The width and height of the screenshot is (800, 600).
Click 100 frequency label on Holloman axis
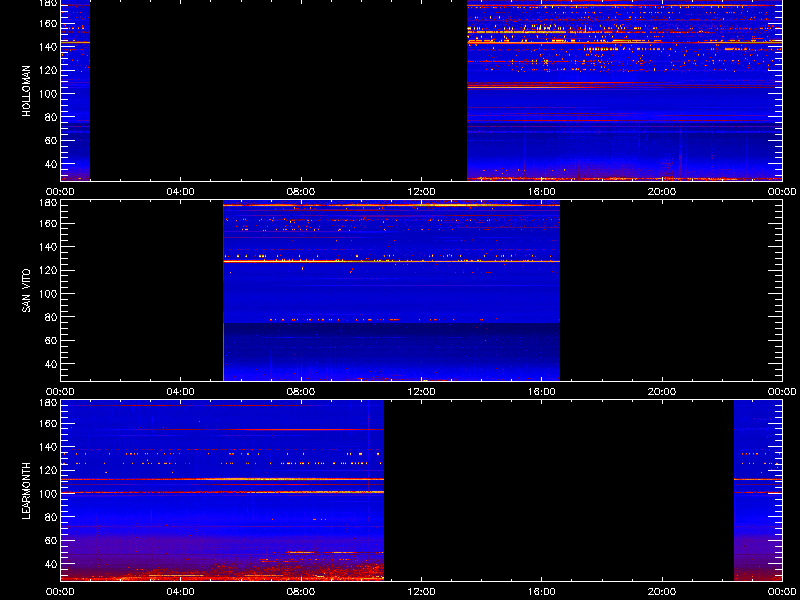coord(48,94)
